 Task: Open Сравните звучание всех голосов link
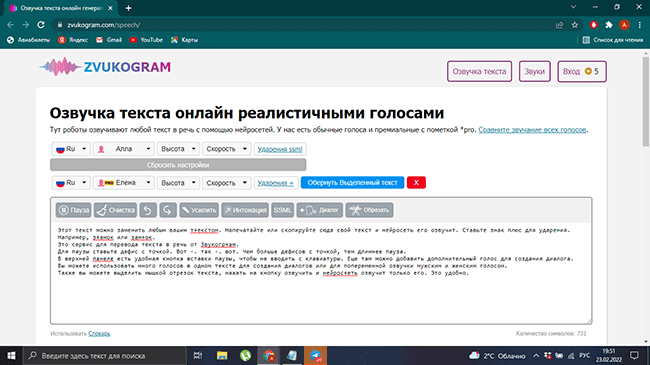point(532,130)
